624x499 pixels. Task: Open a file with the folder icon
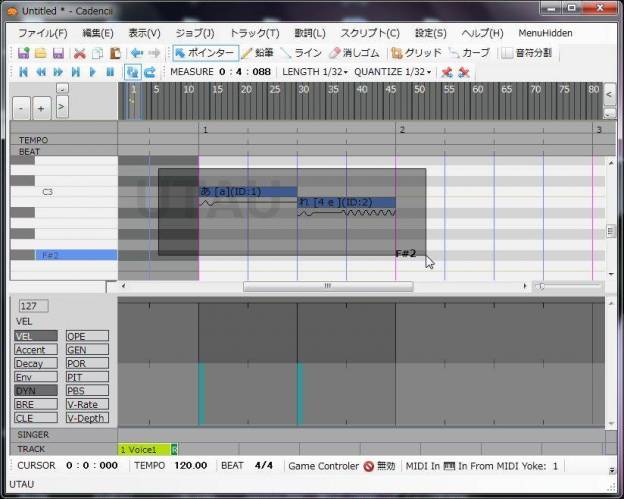(x=41, y=53)
